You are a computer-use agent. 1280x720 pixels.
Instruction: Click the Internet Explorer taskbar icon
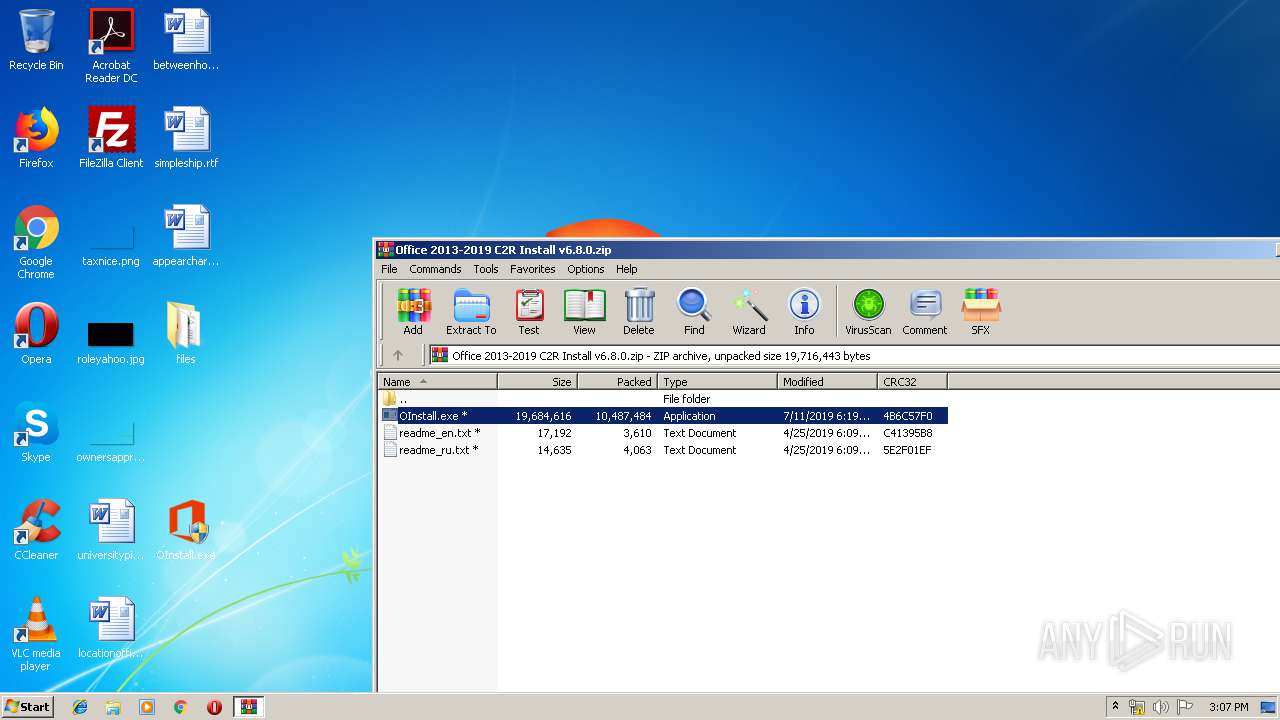tap(80, 707)
